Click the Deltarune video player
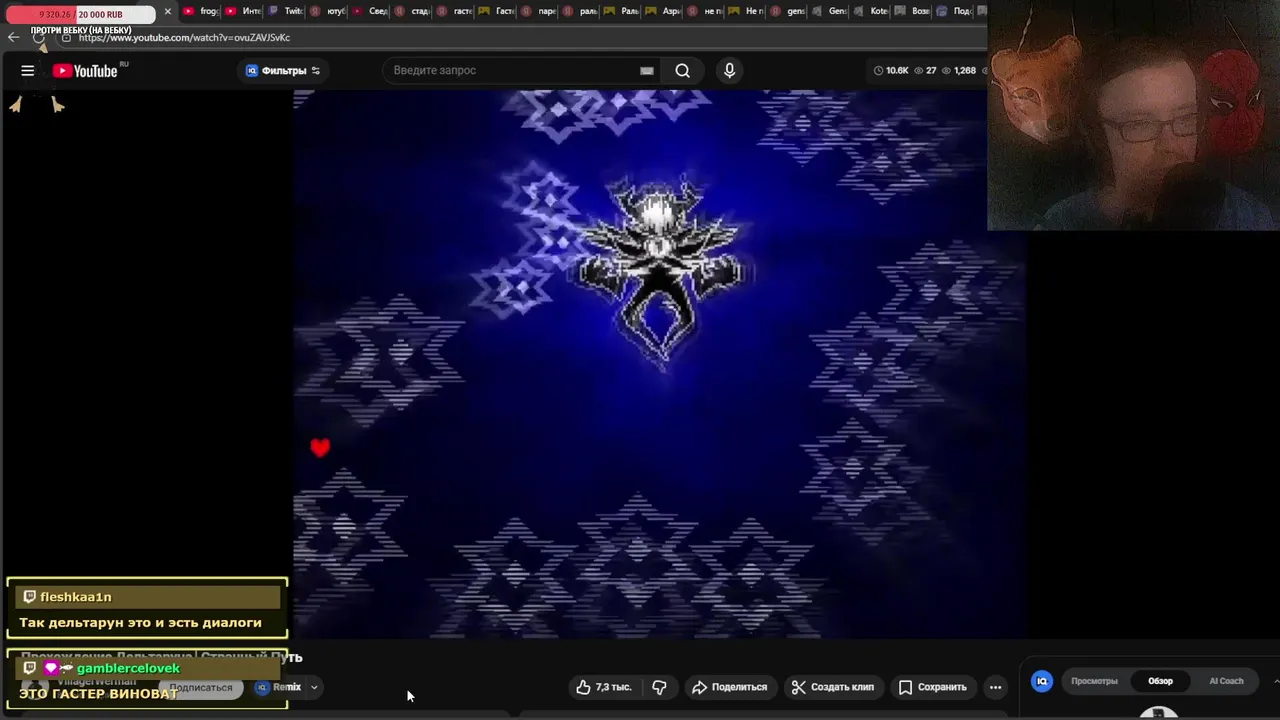 (x=660, y=364)
